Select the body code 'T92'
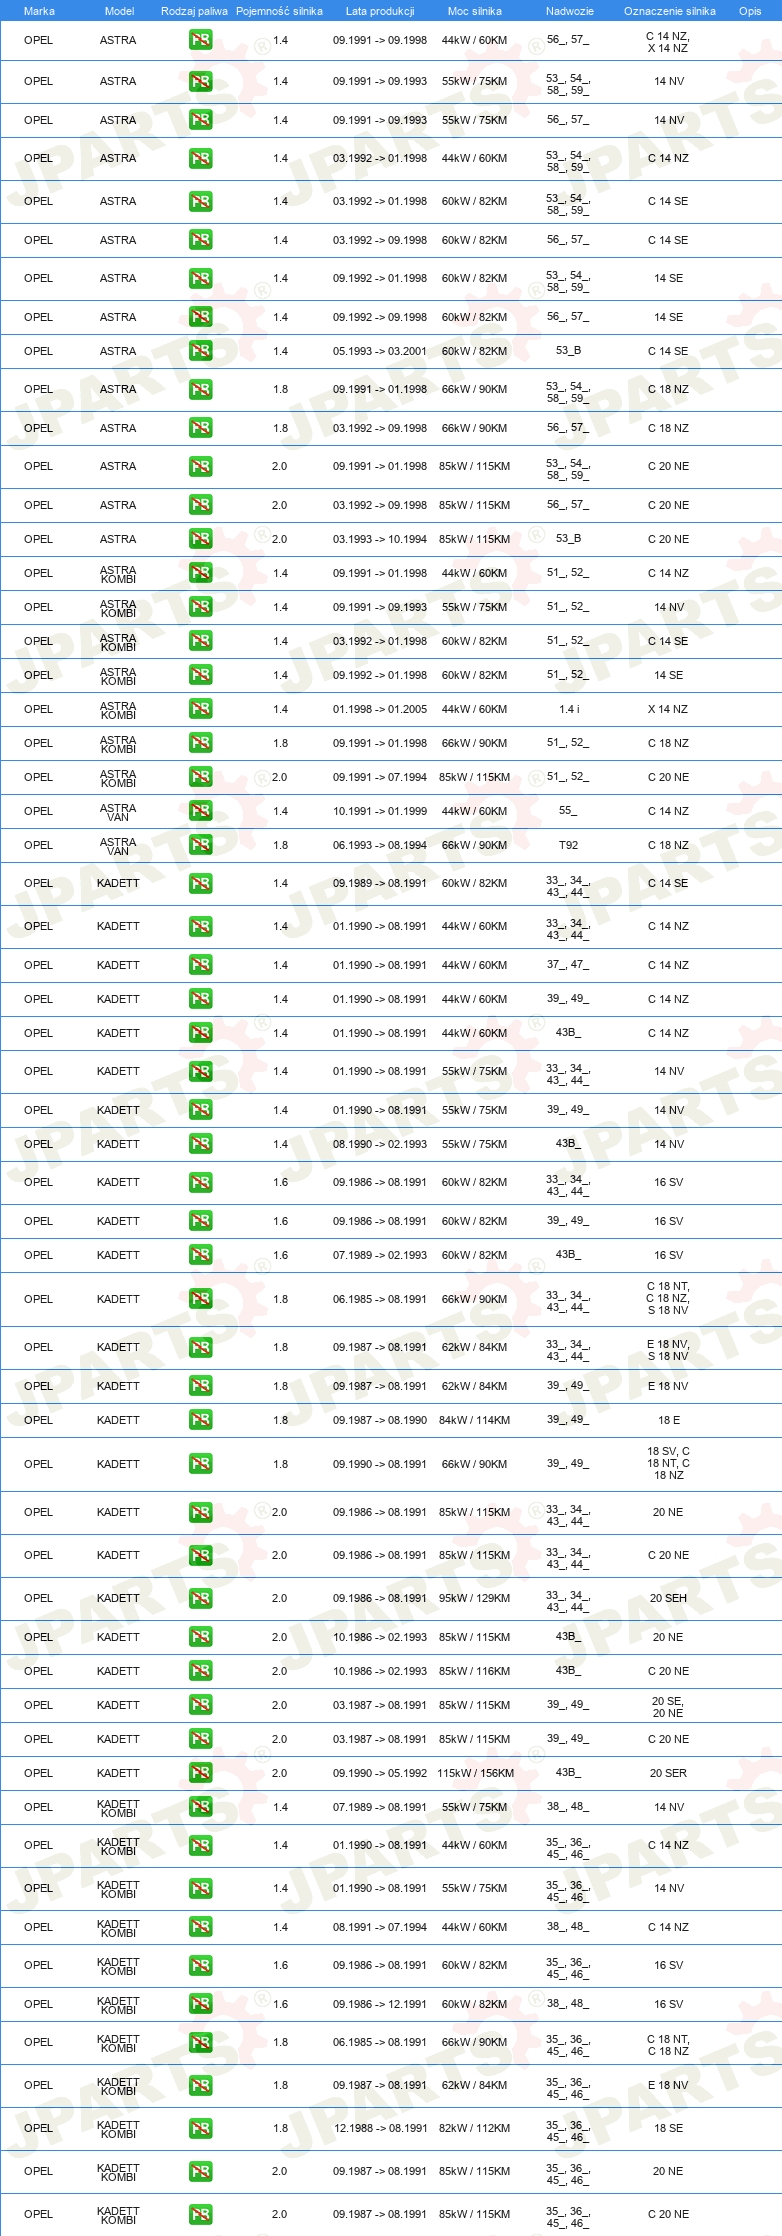 pyautogui.click(x=568, y=845)
